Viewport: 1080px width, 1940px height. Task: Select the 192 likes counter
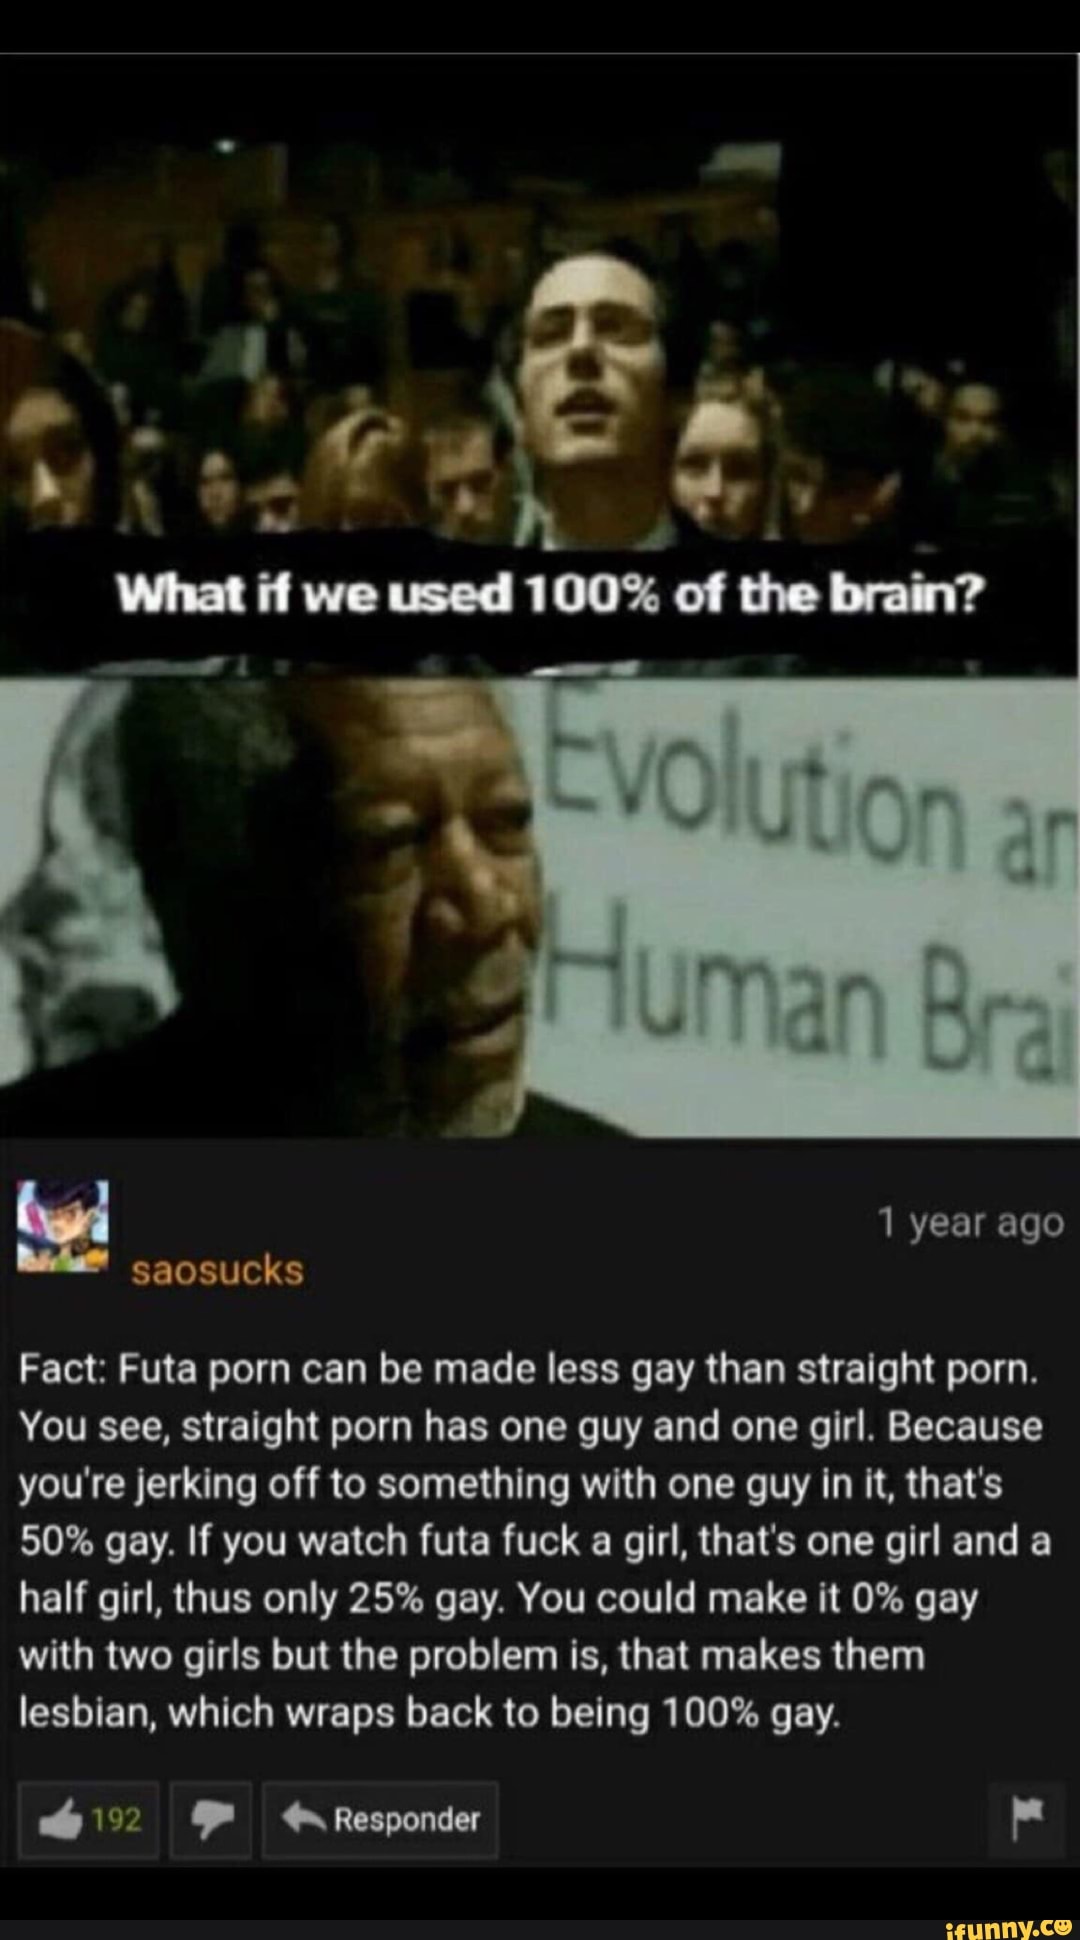pyautogui.click(x=117, y=1821)
